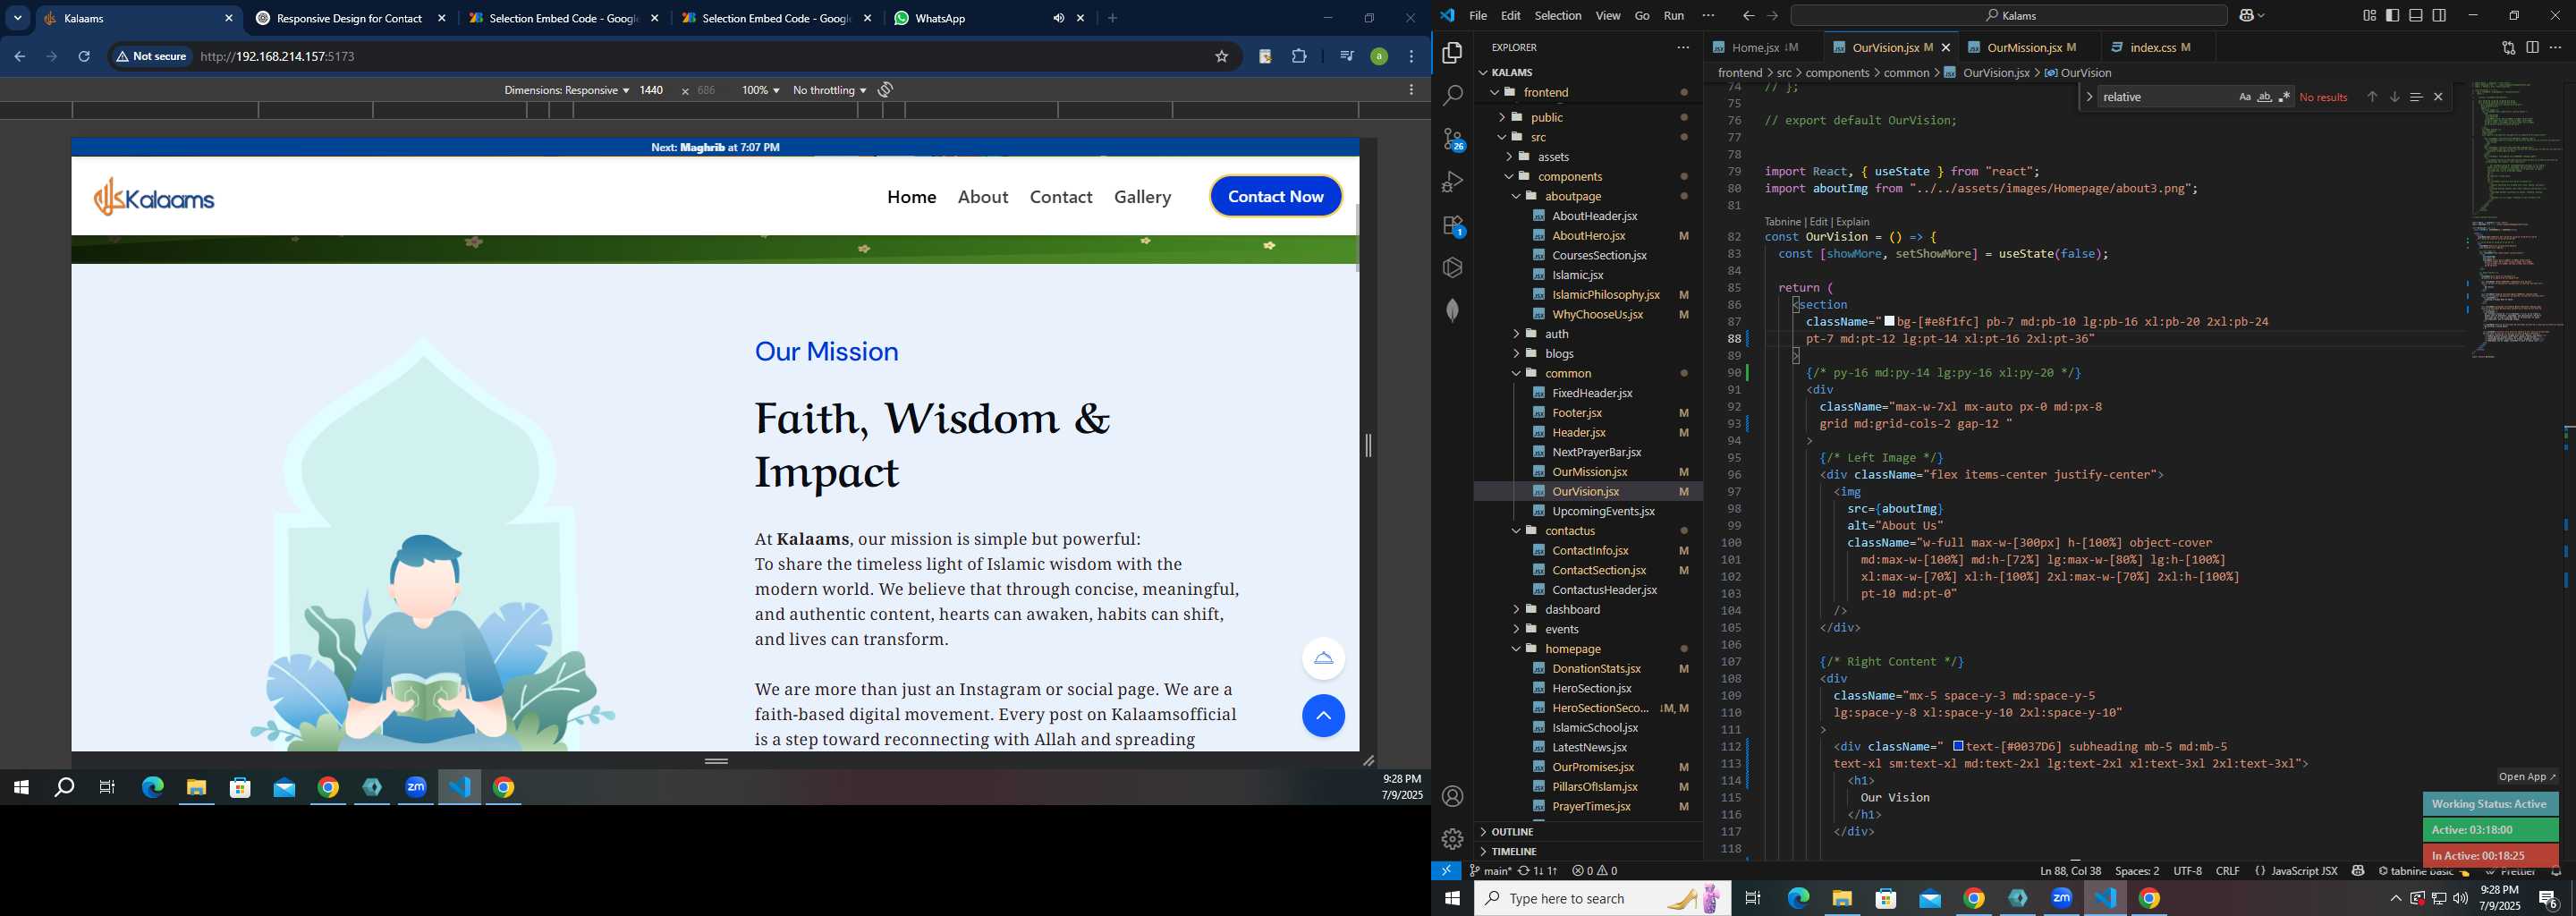The height and width of the screenshot is (916, 2576).
Task: Toggle the Primary Side Bar visibility
Action: (x=2392, y=16)
